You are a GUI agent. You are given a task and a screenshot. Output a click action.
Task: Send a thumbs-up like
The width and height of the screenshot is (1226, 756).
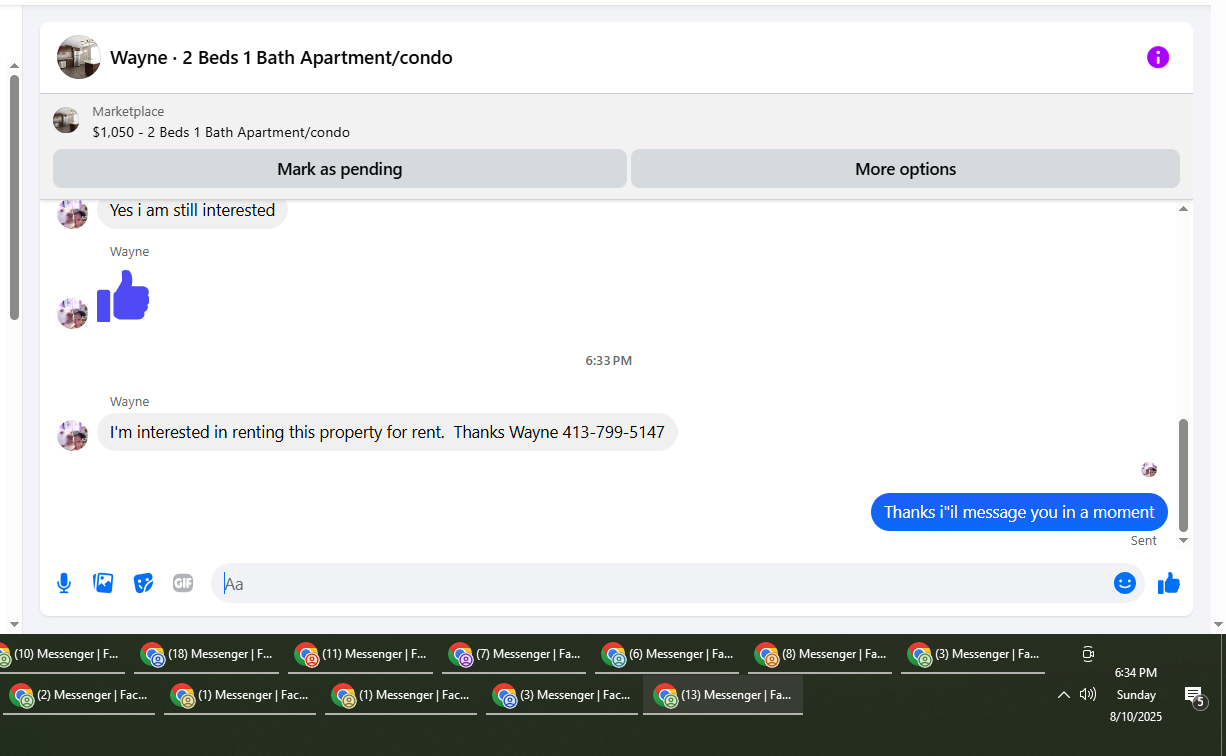click(x=1169, y=583)
